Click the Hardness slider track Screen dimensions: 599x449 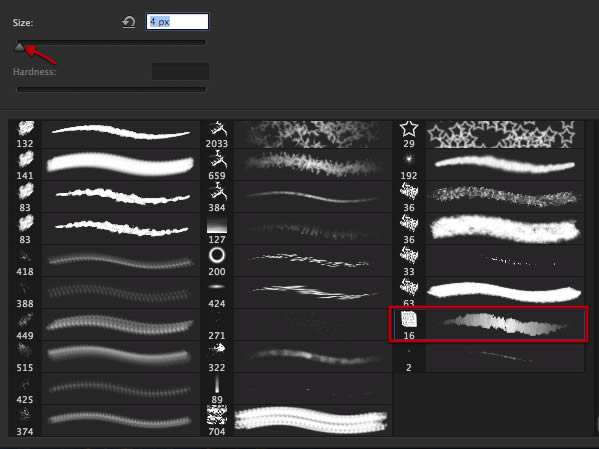112,89
